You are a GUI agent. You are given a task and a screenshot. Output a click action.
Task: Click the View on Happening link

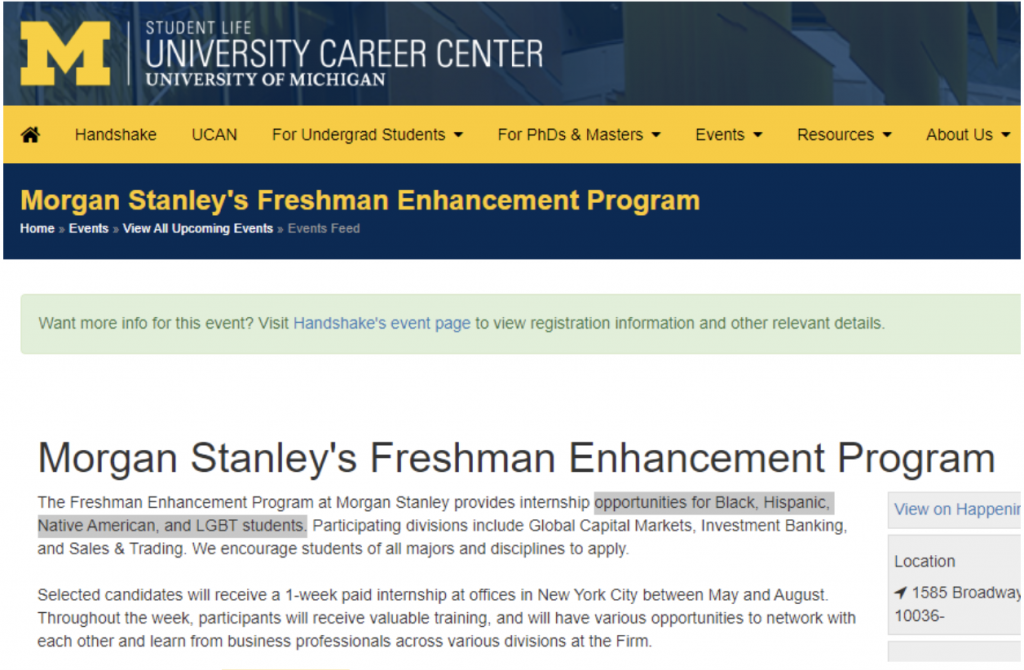point(957,509)
